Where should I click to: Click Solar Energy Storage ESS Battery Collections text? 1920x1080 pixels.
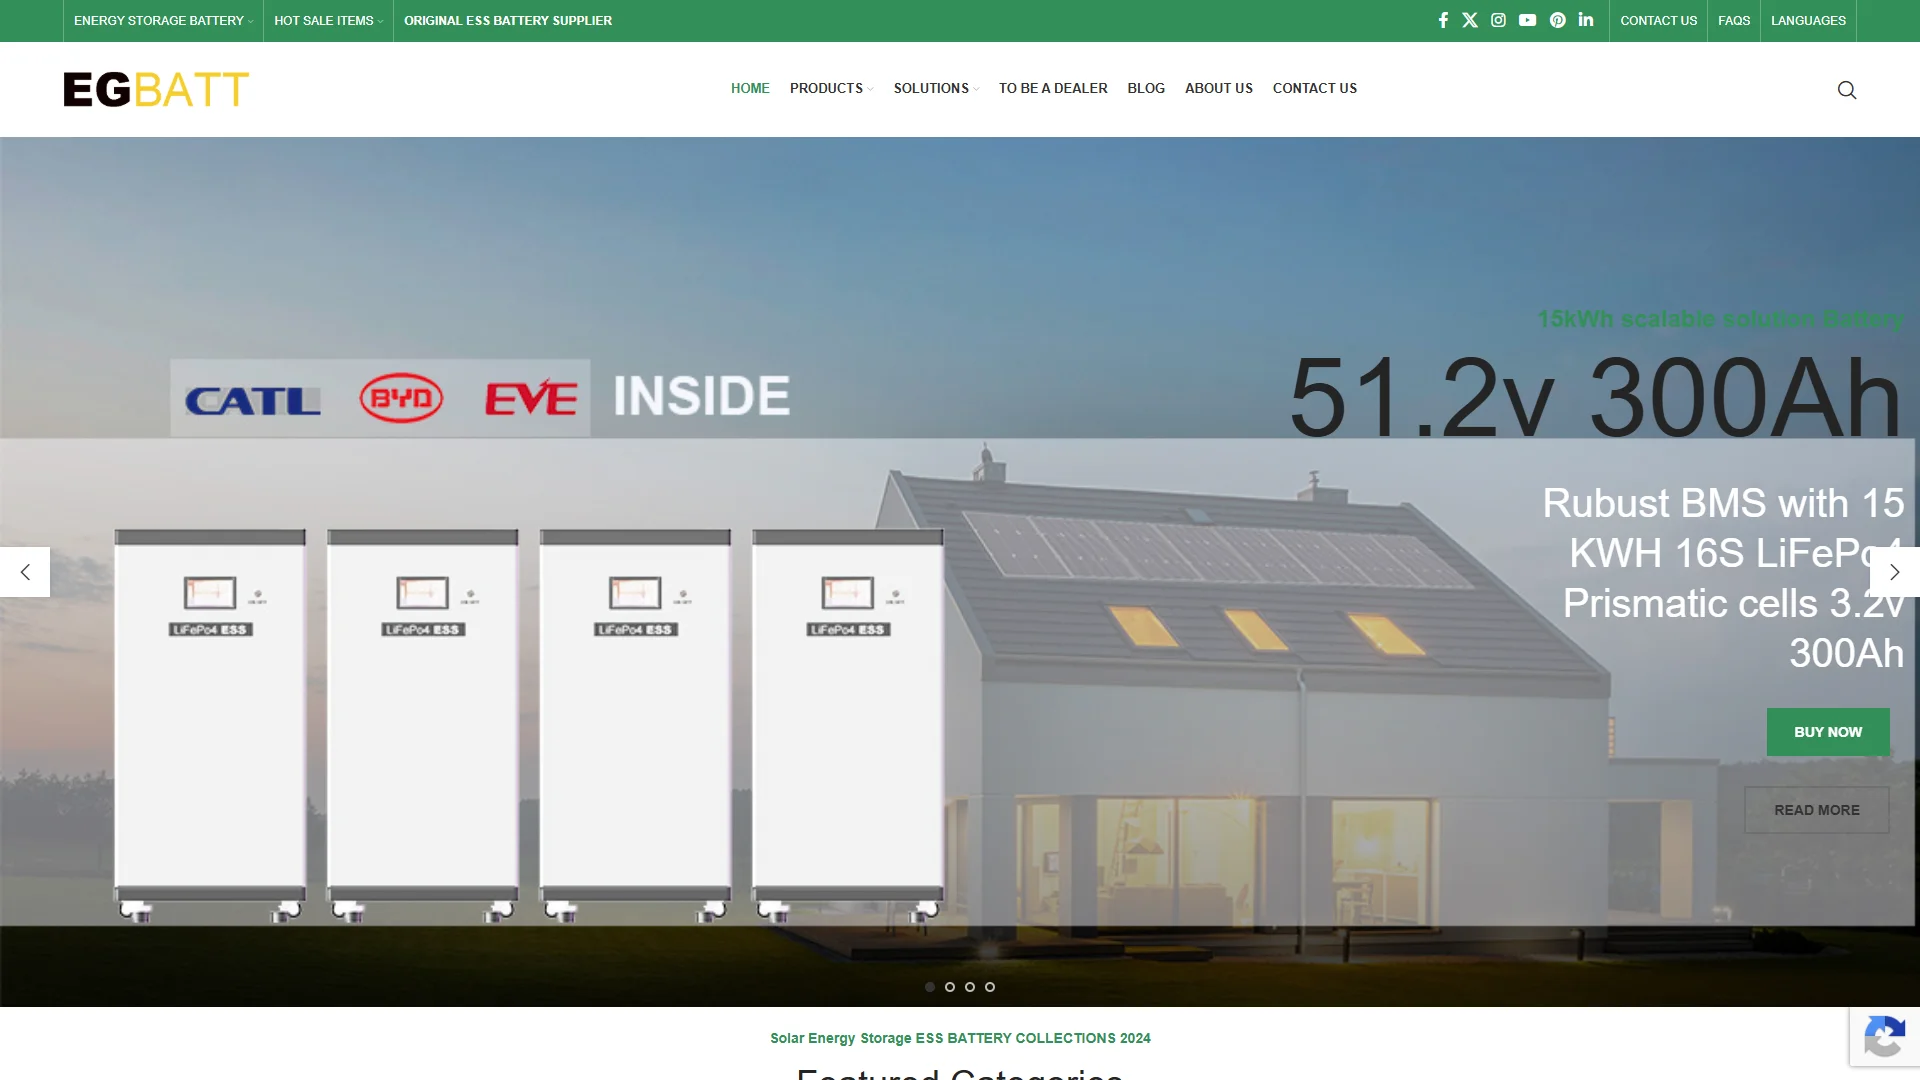pos(960,1038)
